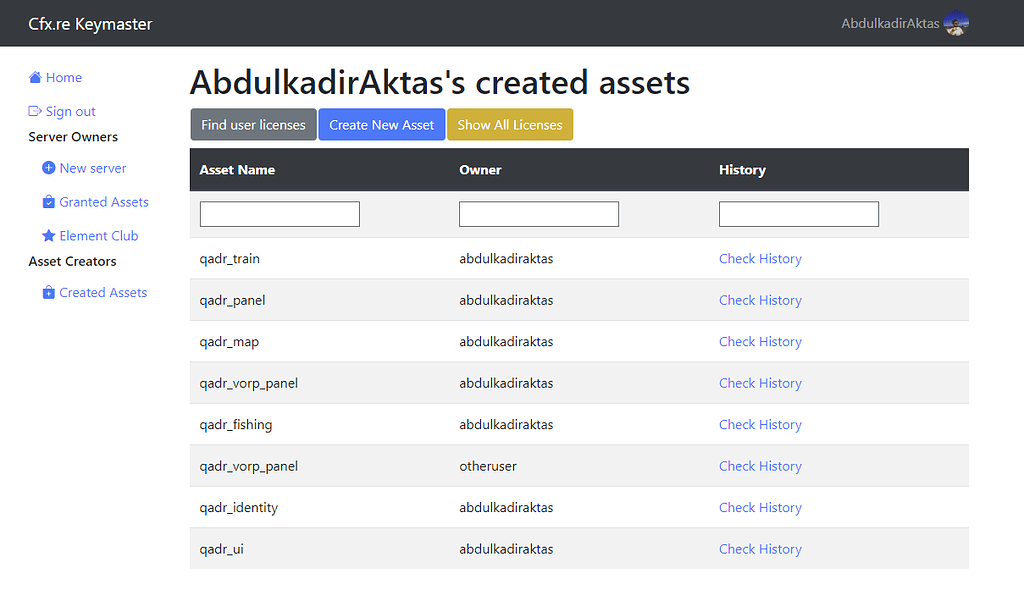Viewport: 1024px width, 612px height.
Task: Click the History column filter field
Action: coord(798,213)
